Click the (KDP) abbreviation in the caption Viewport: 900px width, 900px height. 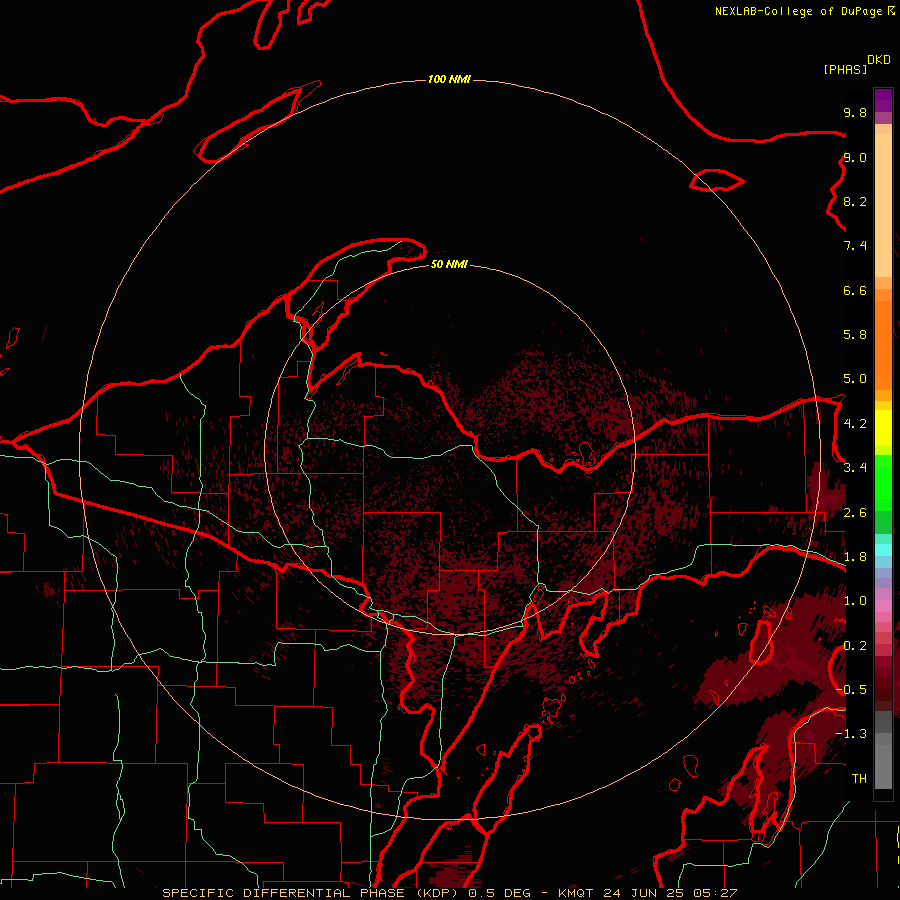[439, 893]
